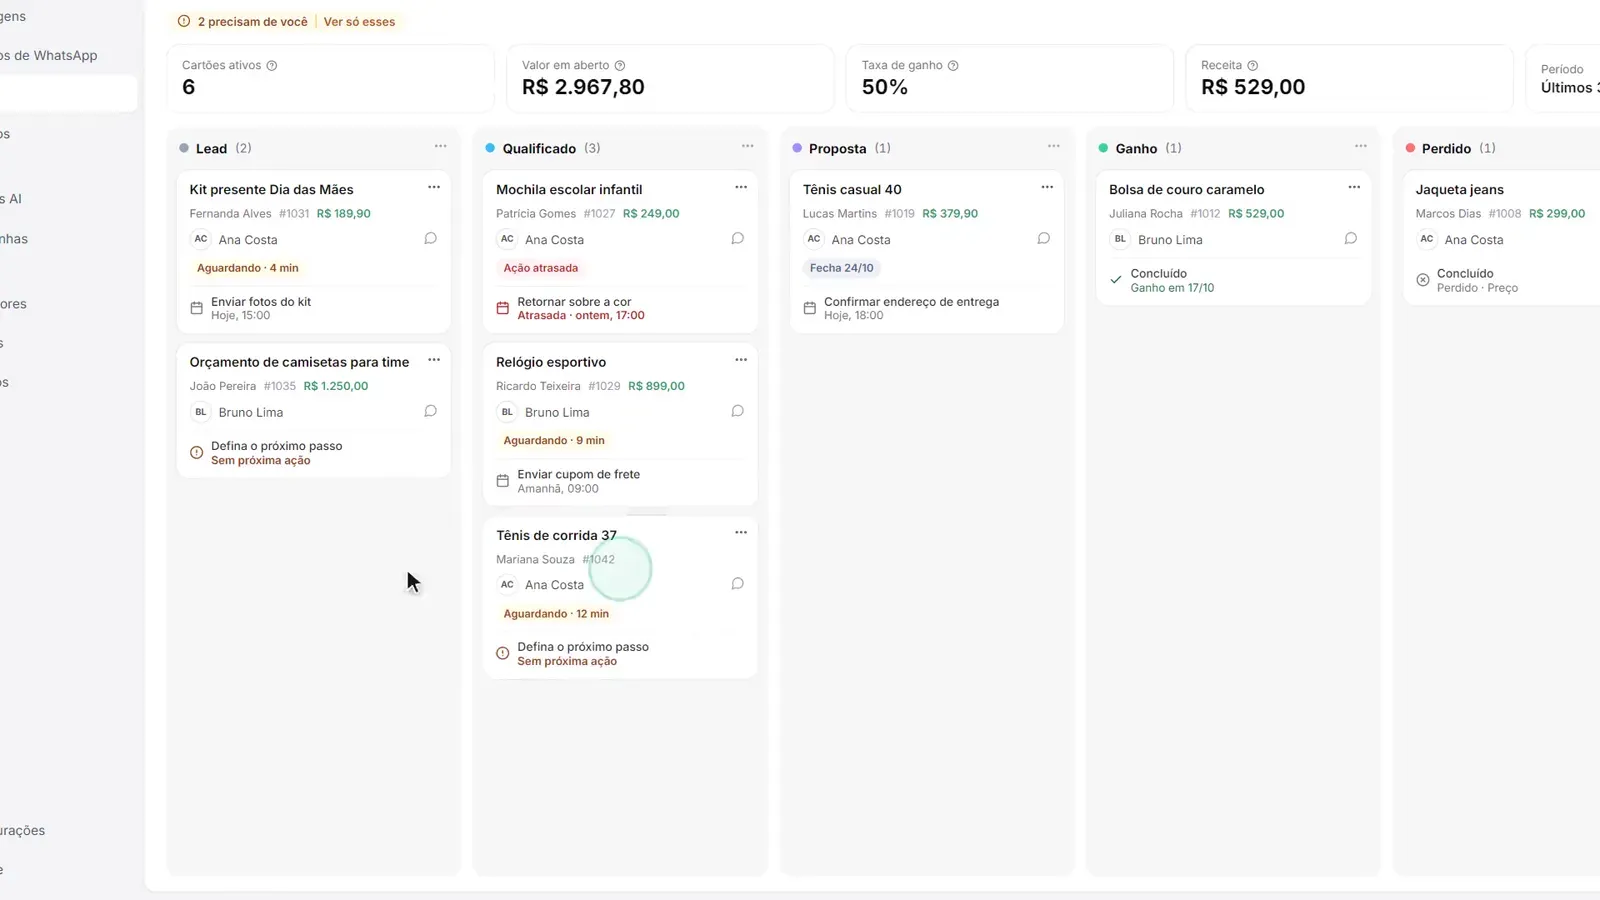Open chat icon on Relógio esportivo card
The image size is (1600, 900).
pyautogui.click(x=737, y=411)
